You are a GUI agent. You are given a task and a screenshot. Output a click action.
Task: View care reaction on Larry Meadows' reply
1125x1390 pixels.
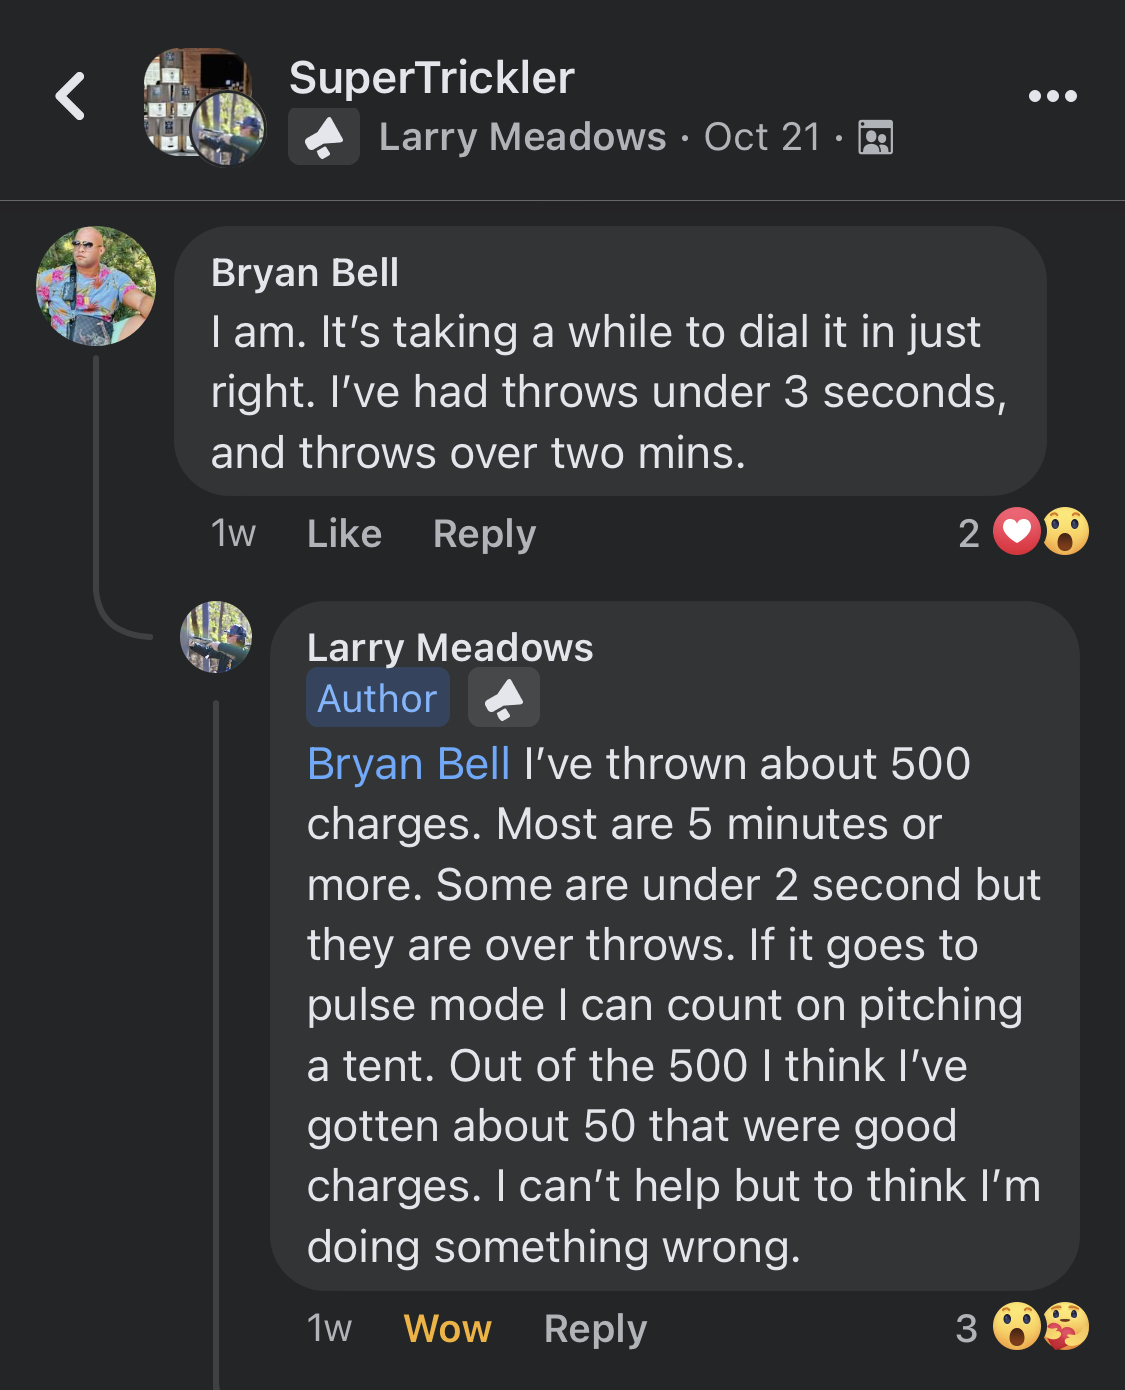[1066, 1327]
